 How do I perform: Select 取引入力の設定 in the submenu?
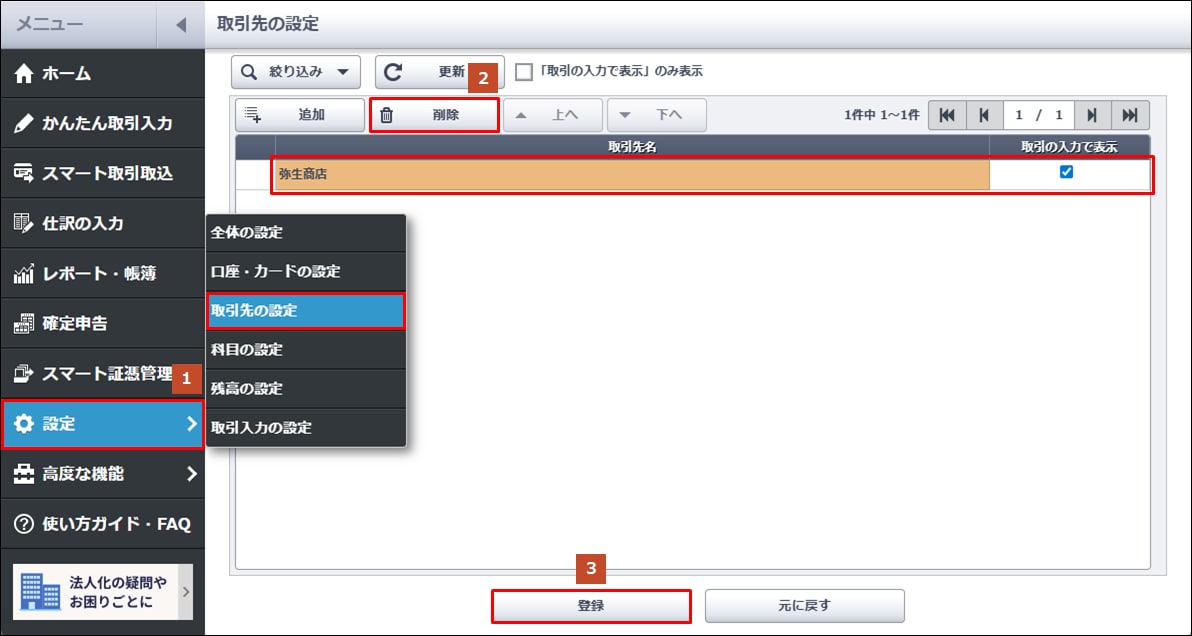click(306, 428)
